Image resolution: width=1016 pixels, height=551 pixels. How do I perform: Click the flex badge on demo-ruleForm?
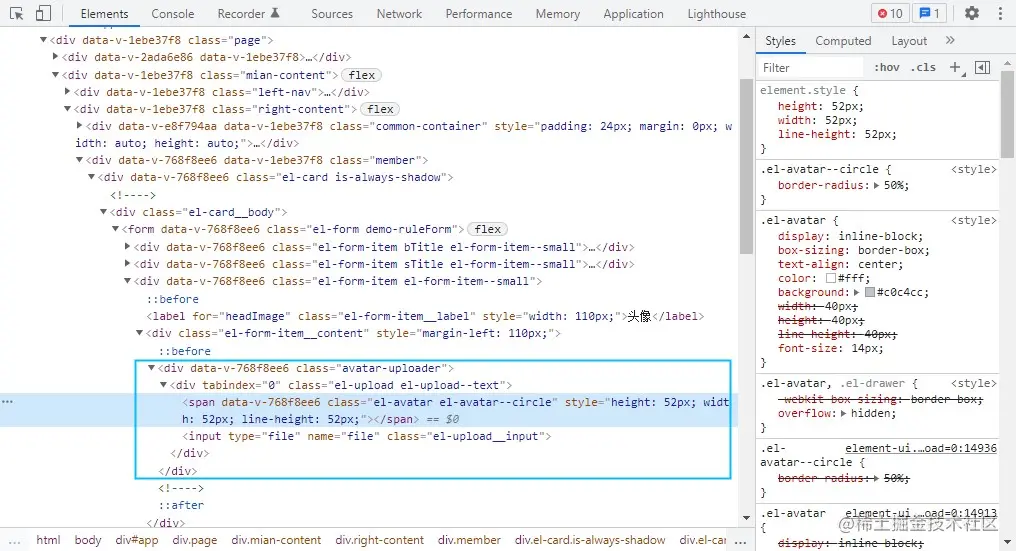click(x=487, y=229)
